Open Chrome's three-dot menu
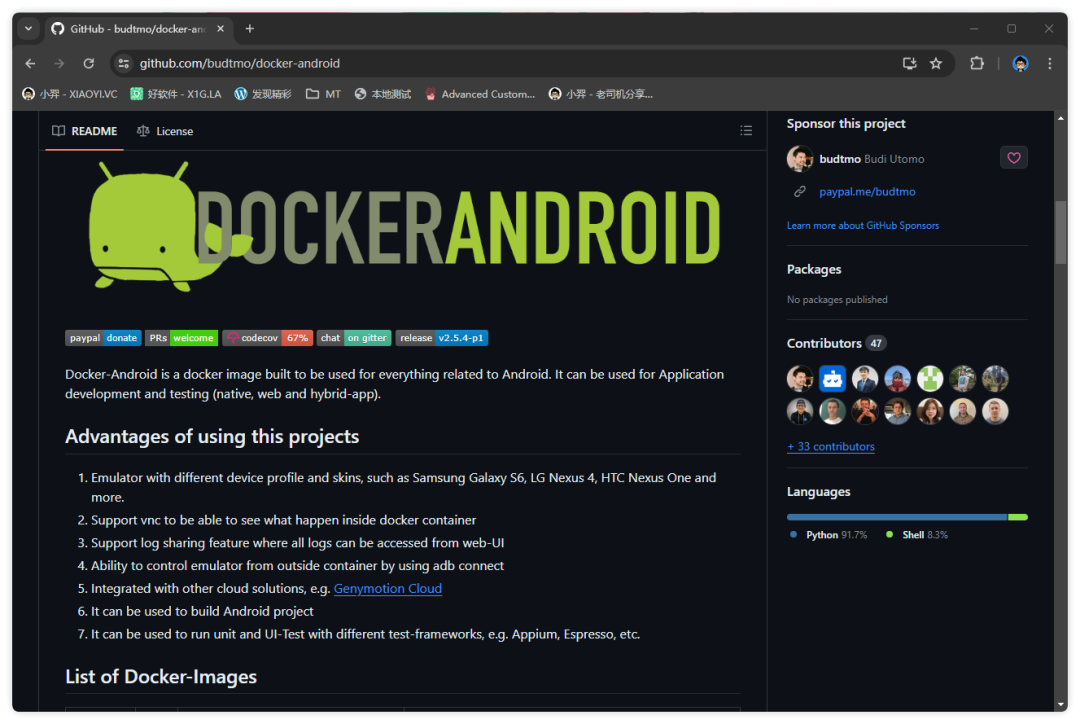This screenshot has height=724, width=1080. tap(1049, 64)
